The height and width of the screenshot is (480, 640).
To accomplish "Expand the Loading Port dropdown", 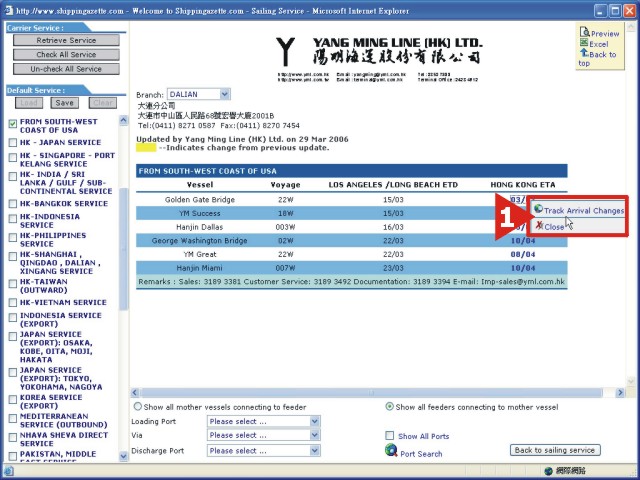I will click(x=314, y=421).
